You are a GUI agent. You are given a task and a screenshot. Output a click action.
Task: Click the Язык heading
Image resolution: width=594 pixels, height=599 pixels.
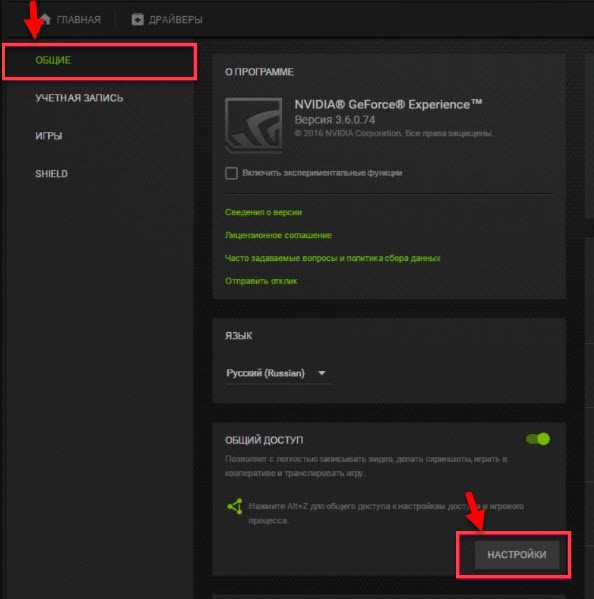point(238,336)
